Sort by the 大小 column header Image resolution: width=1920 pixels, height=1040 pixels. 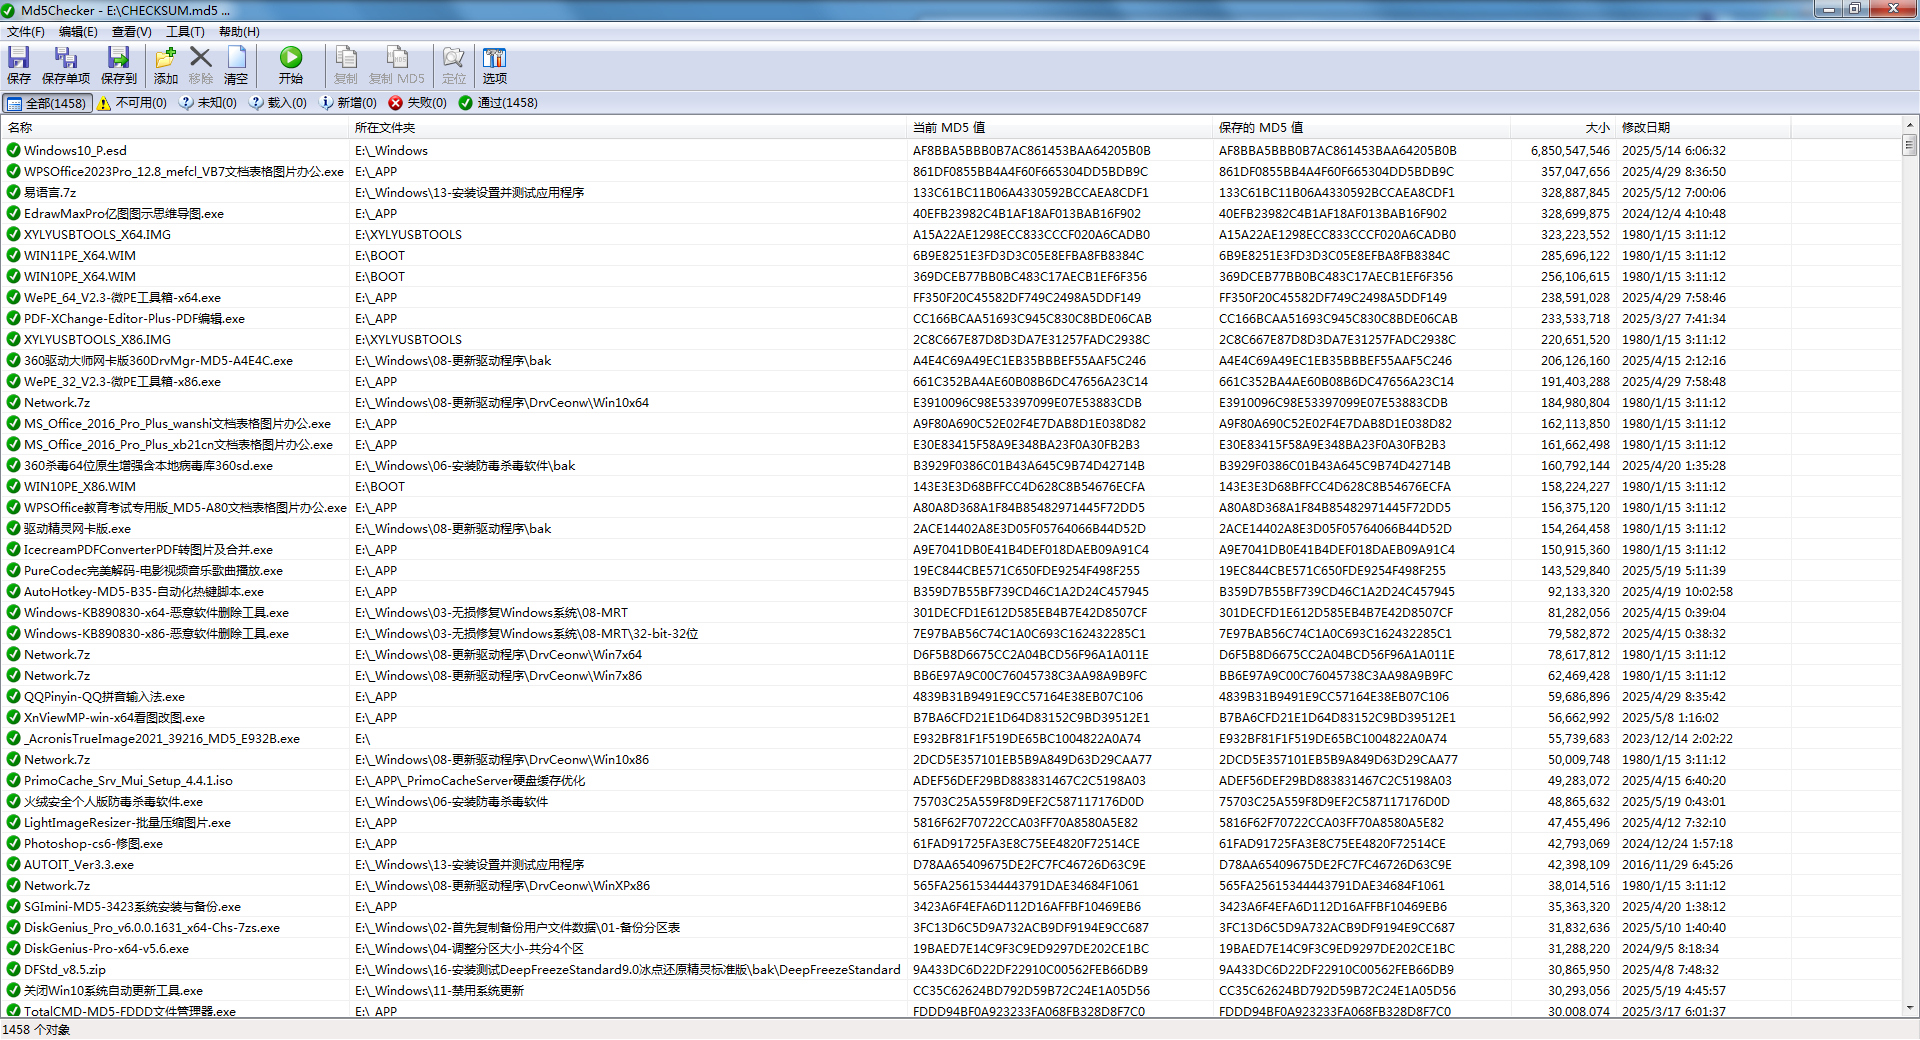pyautogui.click(x=1563, y=128)
